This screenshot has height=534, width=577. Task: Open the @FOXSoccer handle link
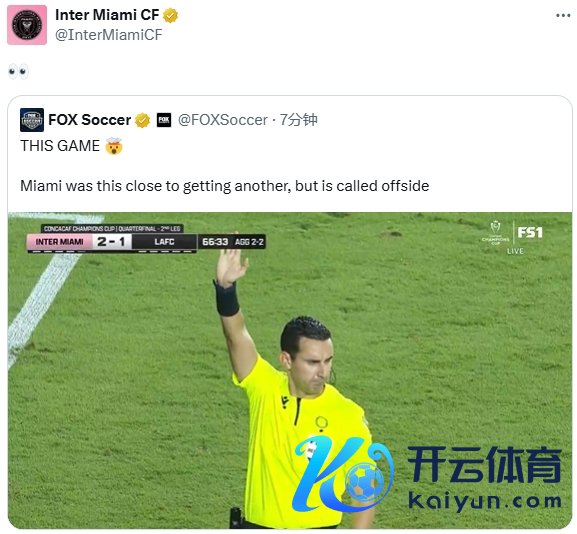click(223, 120)
